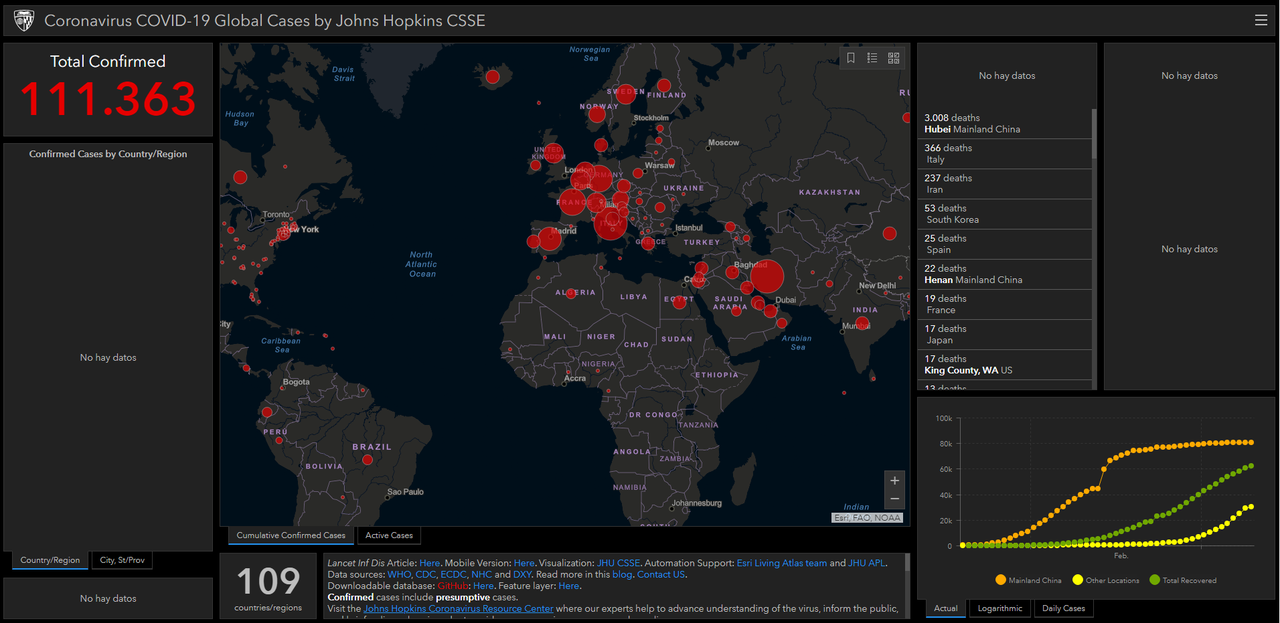Viewport: 1280px width, 623px height.
Task: Open the ECDC data source link
Action: 454,575
